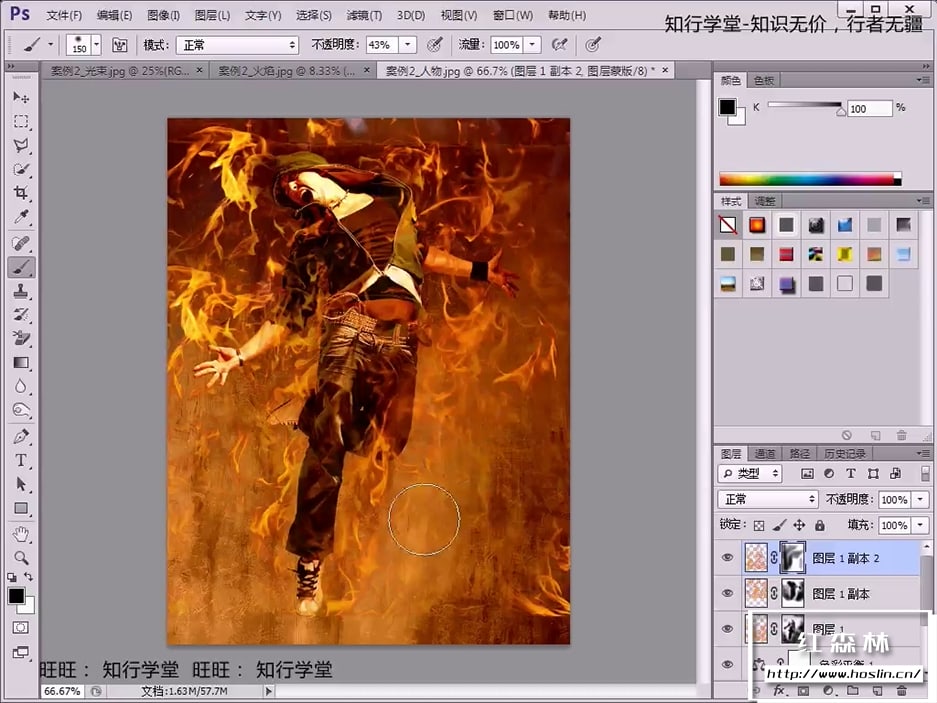Select the Spot Healing Brush tool
The height and width of the screenshot is (703, 937).
click(x=21, y=243)
